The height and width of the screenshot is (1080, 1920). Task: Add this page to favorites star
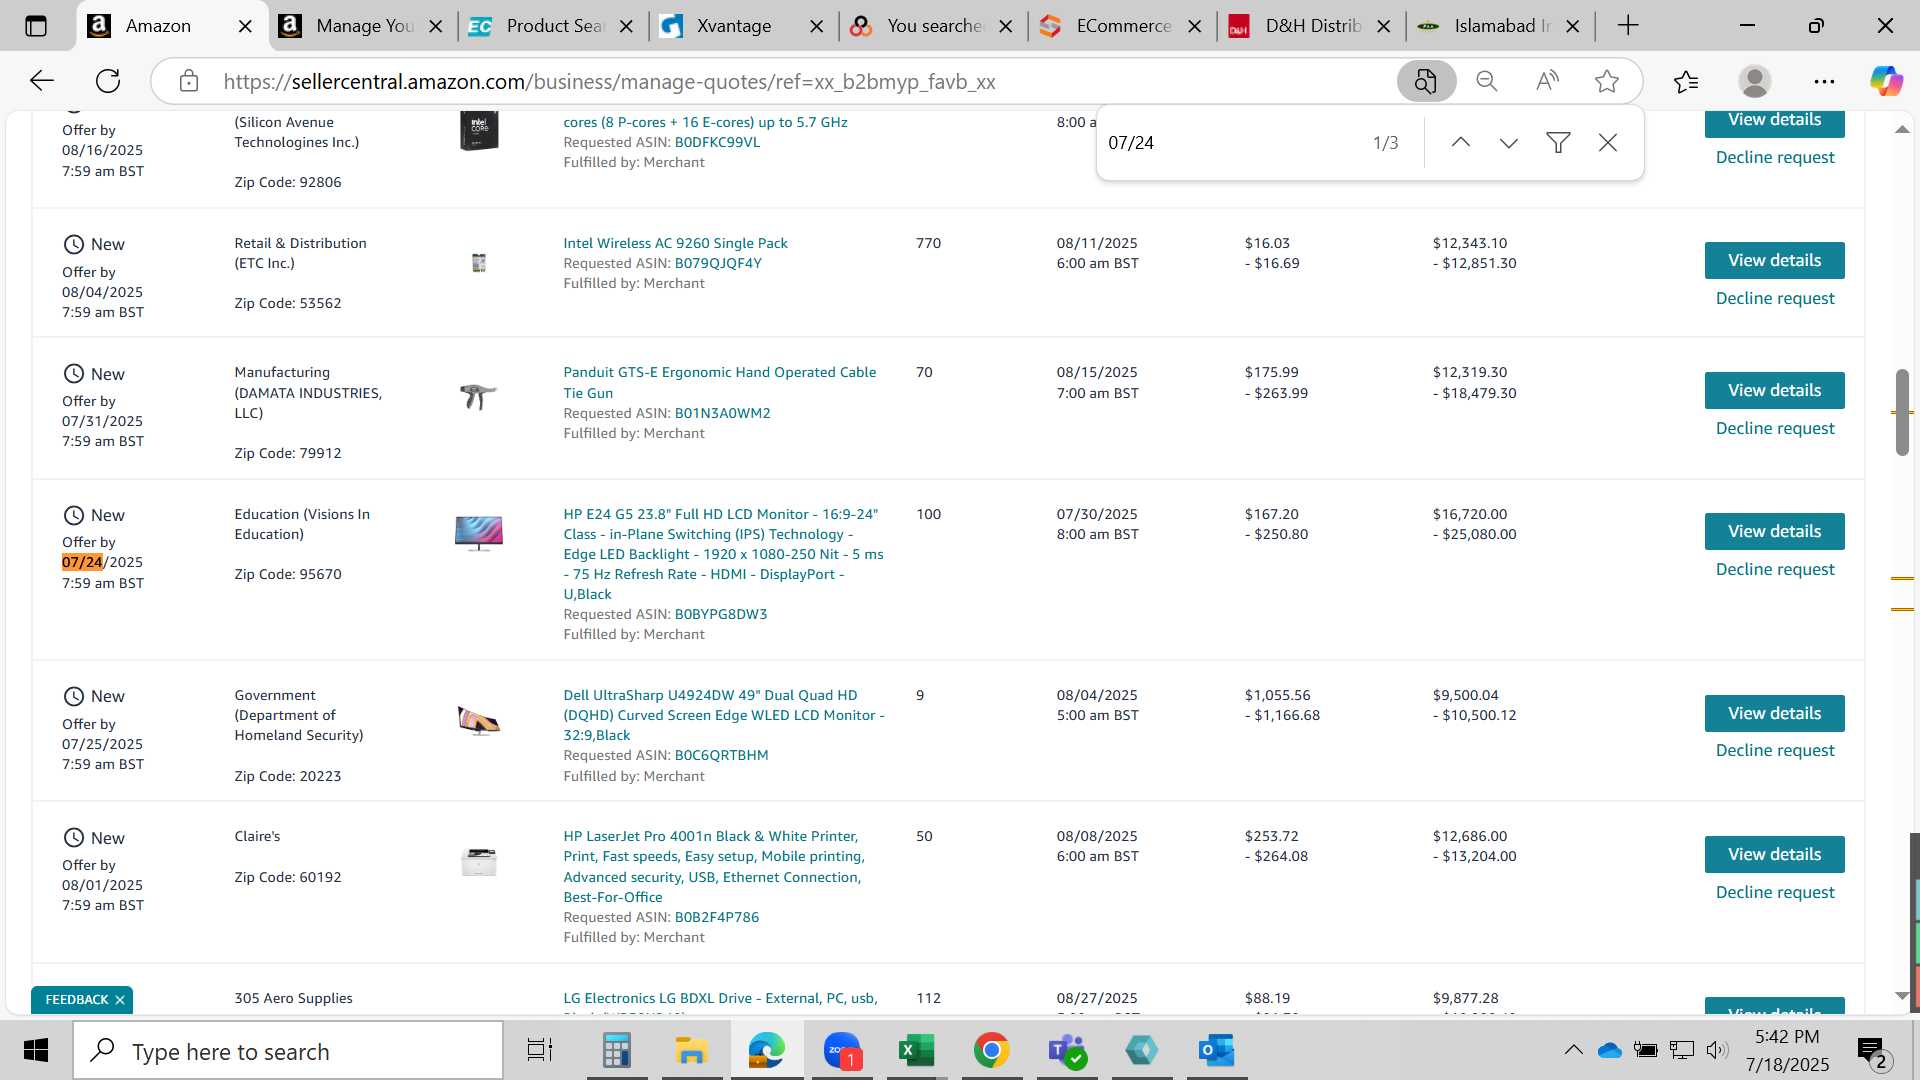click(x=1607, y=81)
